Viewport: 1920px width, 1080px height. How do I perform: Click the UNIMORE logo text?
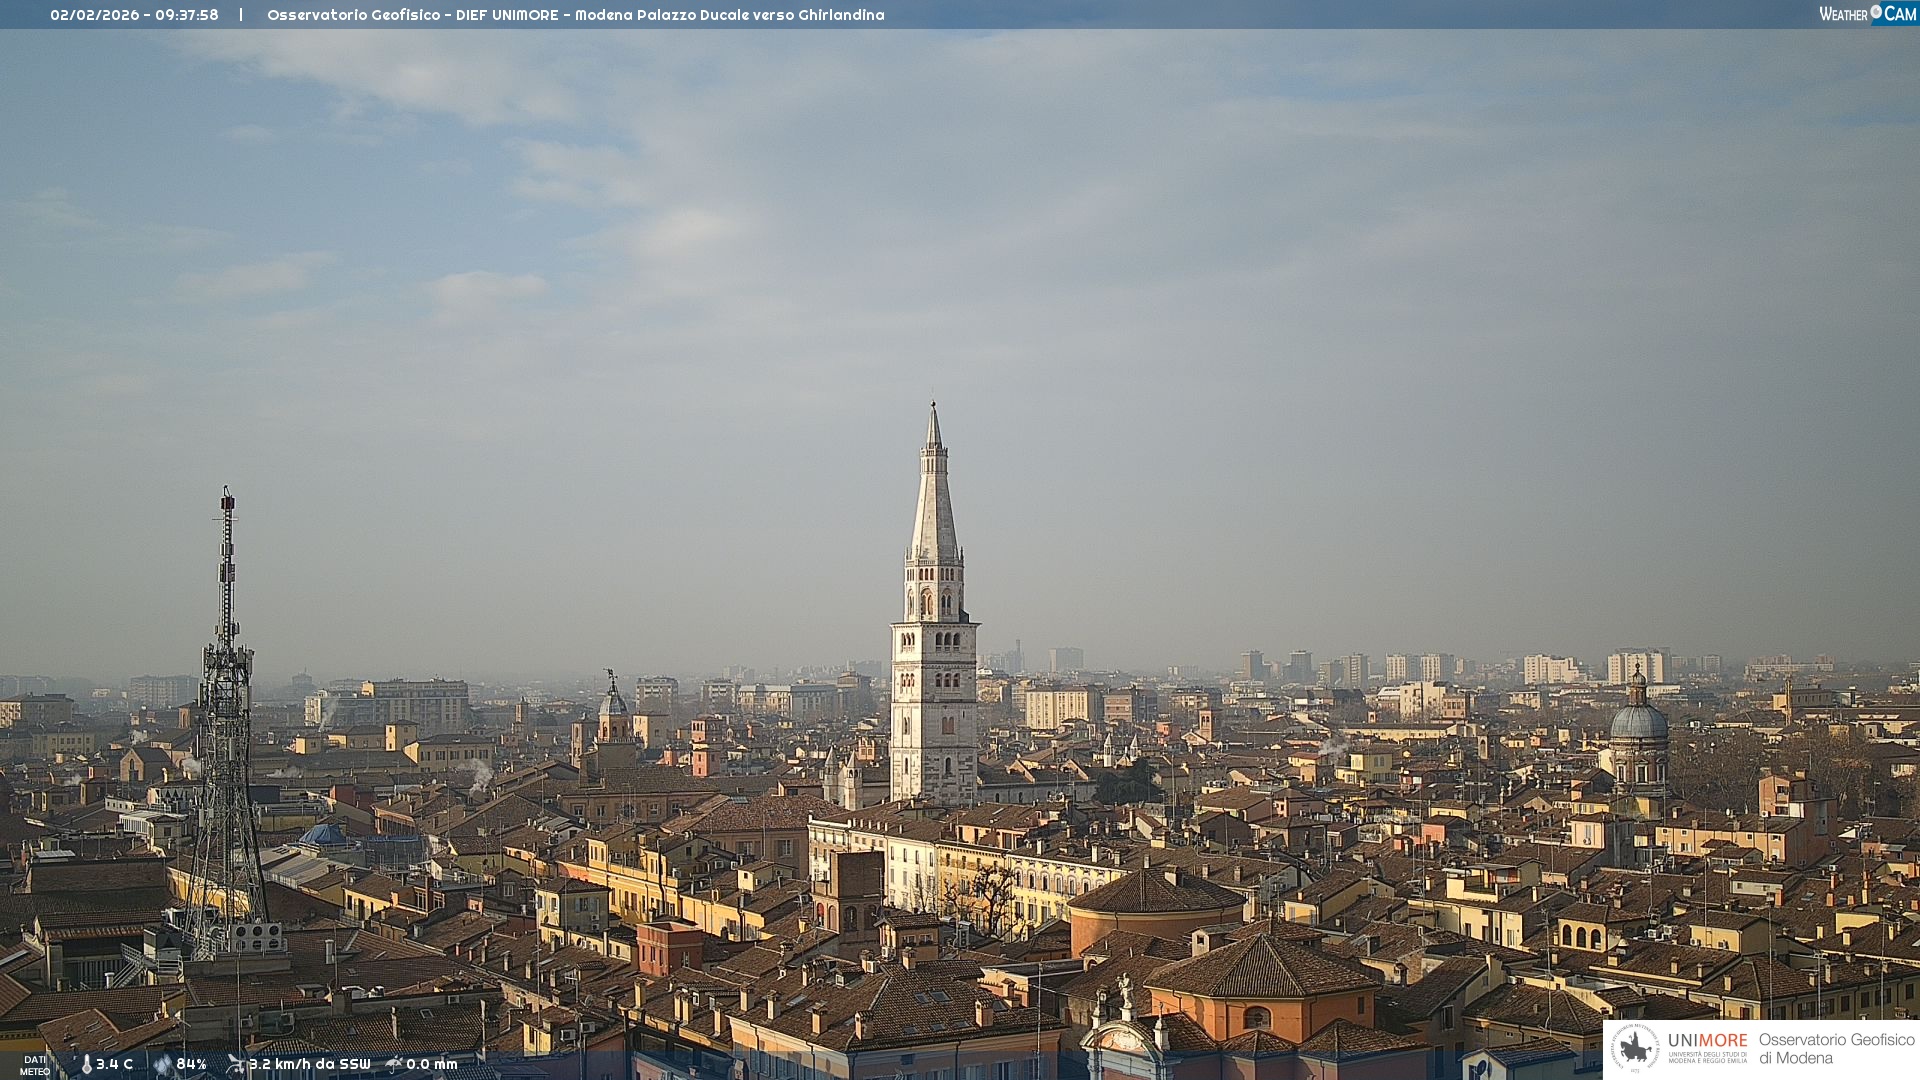coord(1707,1040)
